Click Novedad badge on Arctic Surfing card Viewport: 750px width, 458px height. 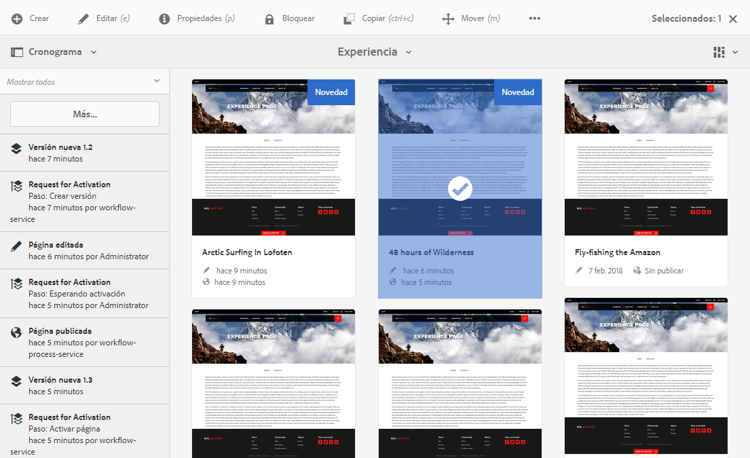click(x=331, y=92)
